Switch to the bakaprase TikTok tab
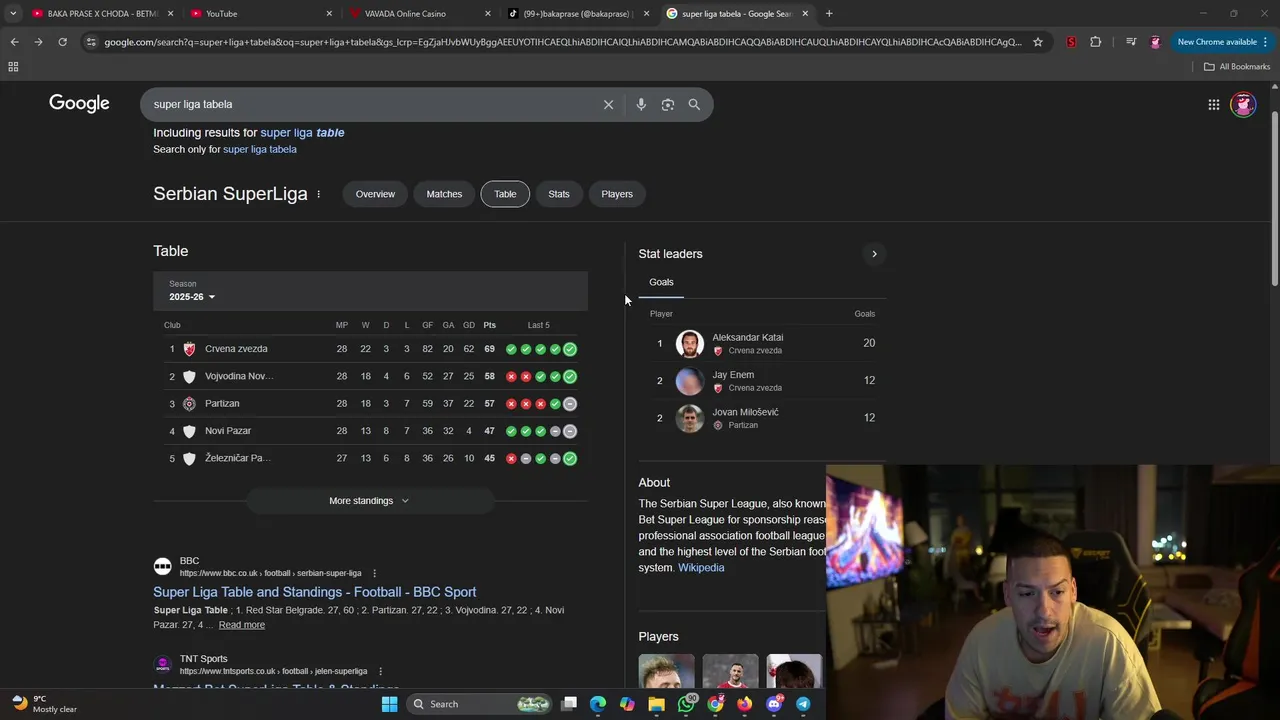The height and width of the screenshot is (720, 1280). tap(578, 14)
